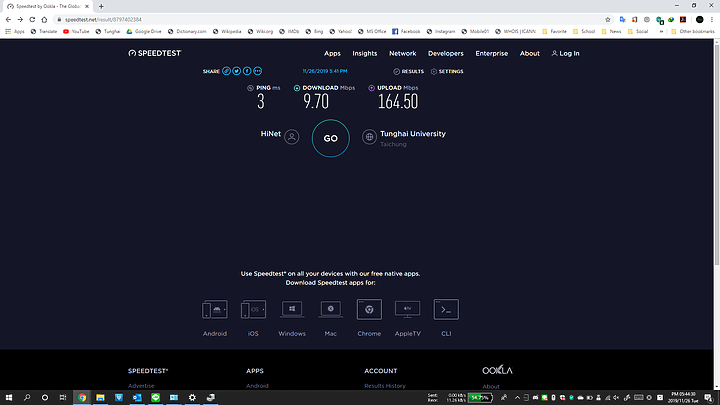Open the YouTube bookmark
Viewport: 720px width, 405px height.
(x=76, y=32)
